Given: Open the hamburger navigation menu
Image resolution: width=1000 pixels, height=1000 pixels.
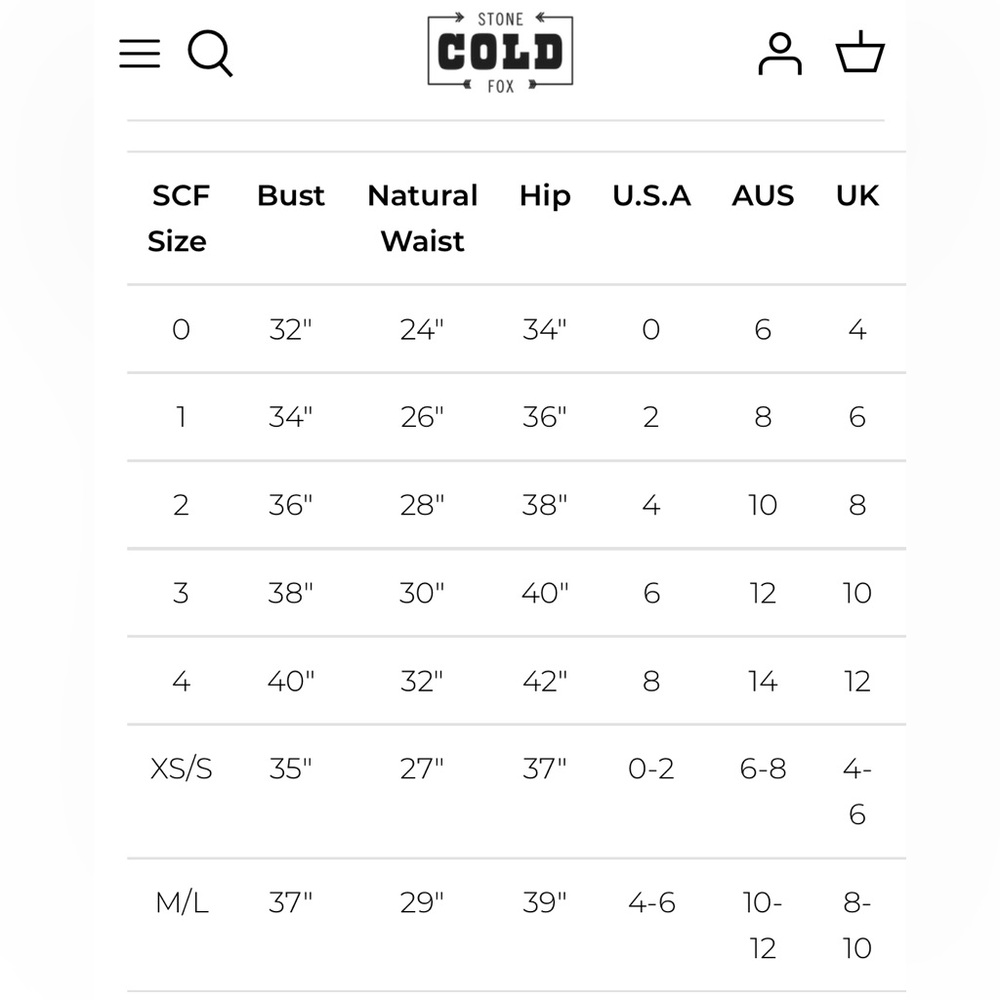Looking at the screenshot, I should click(x=140, y=53).
